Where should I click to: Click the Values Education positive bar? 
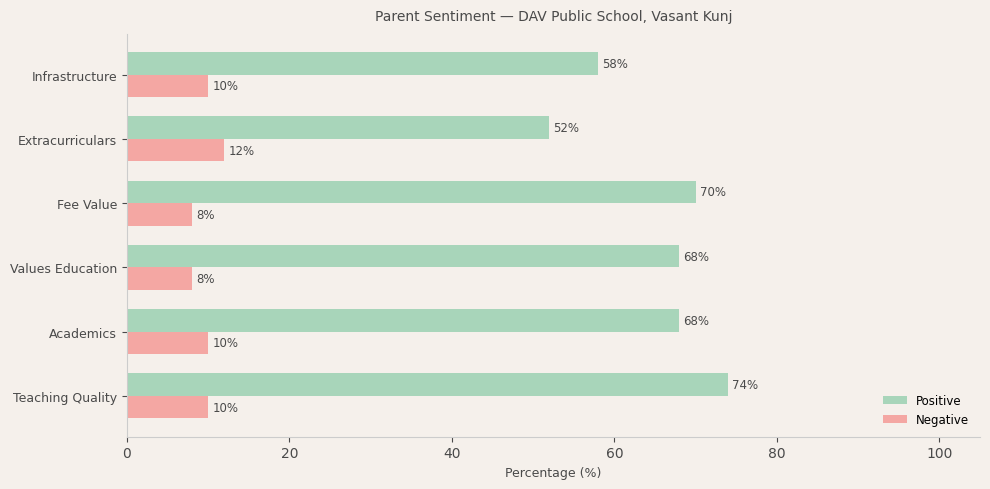coord(403,257)
